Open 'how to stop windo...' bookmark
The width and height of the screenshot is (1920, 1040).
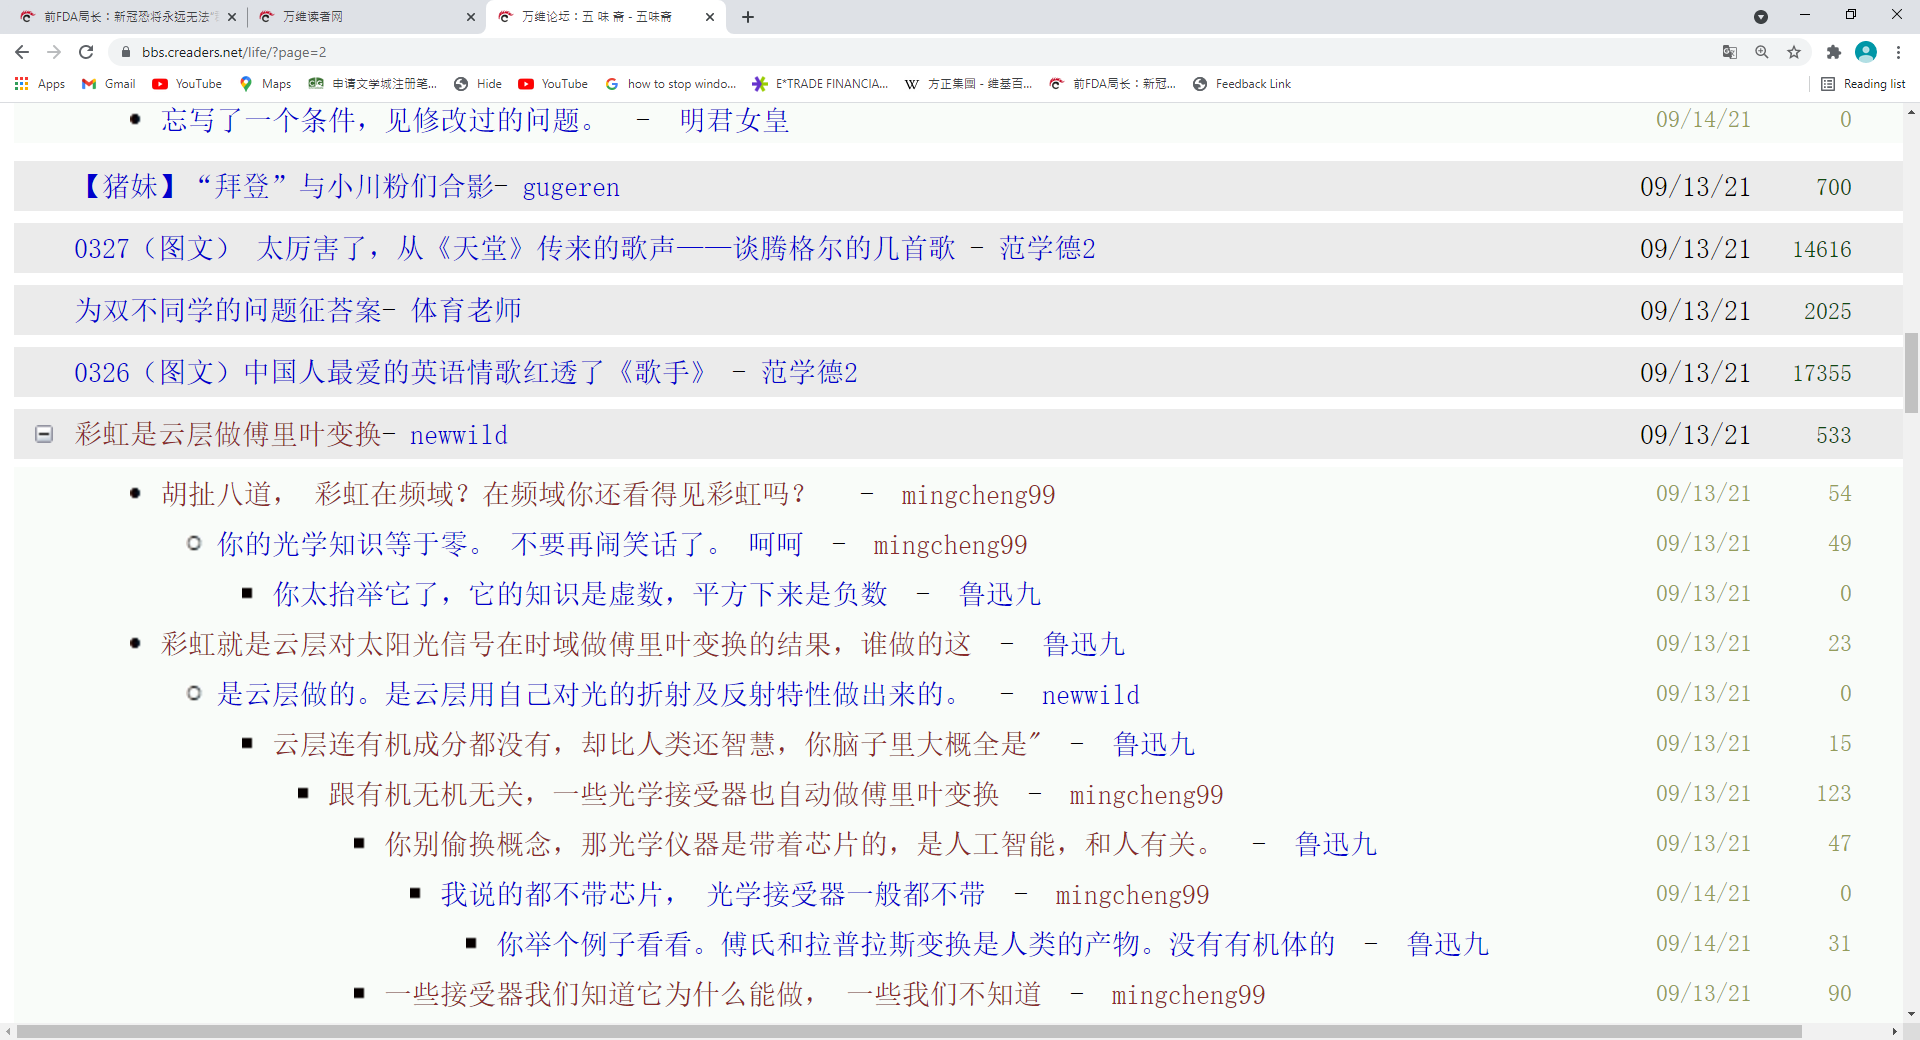tap(671, 84)
